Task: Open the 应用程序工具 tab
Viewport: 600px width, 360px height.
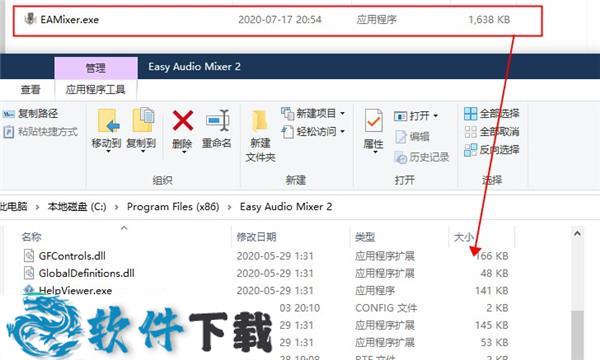Action: 96,90
